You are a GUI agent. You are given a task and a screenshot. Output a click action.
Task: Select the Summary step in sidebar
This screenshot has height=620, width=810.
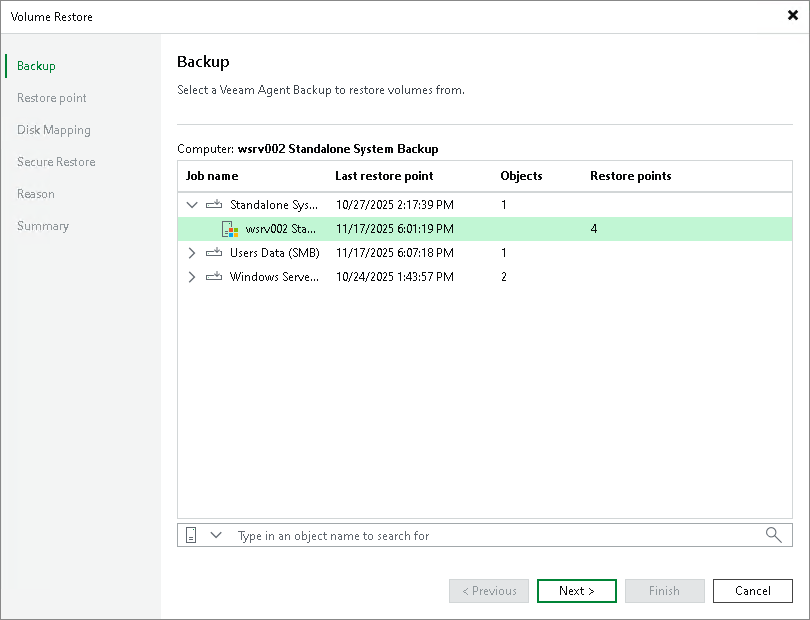(43, 225)
